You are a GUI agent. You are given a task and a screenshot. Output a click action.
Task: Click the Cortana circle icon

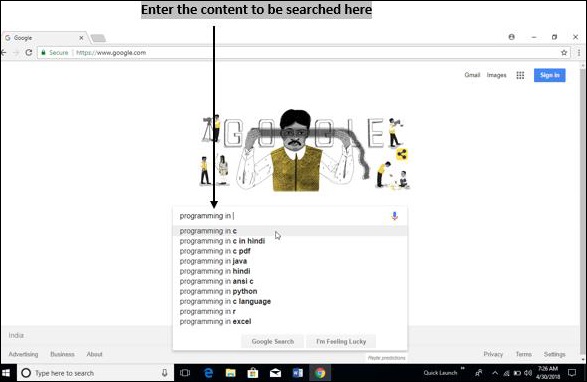26,373
